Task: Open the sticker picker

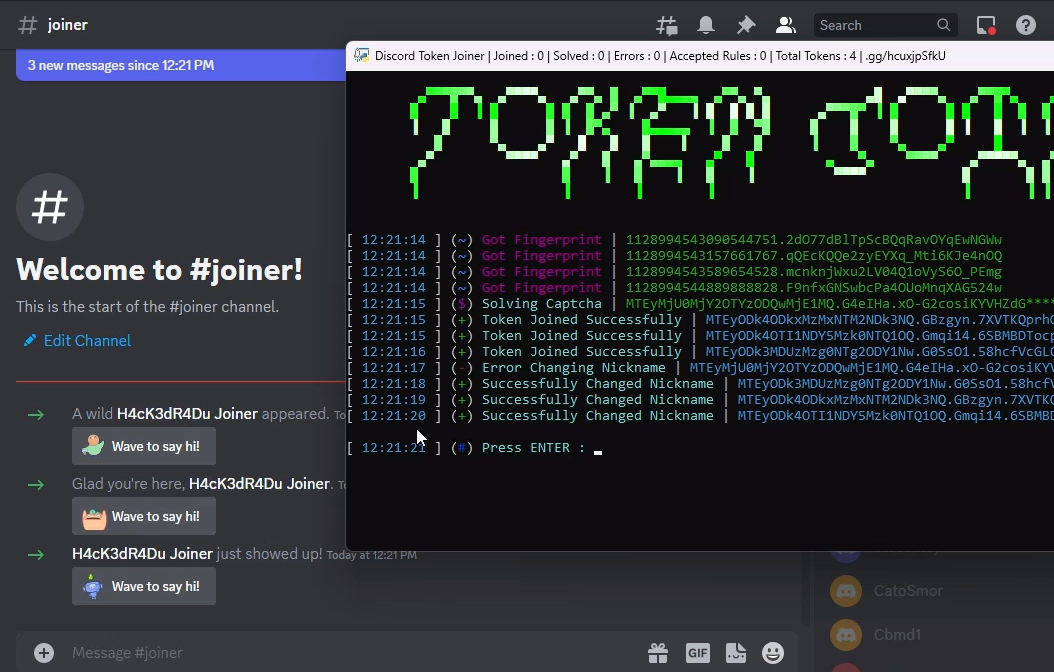Action: click(735, 652)
